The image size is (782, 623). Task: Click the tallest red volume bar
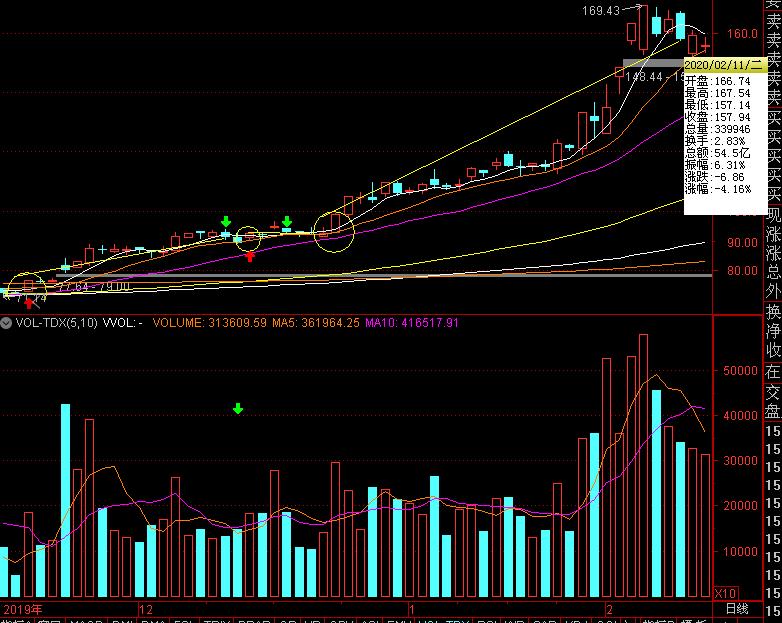tap(643, 465)
